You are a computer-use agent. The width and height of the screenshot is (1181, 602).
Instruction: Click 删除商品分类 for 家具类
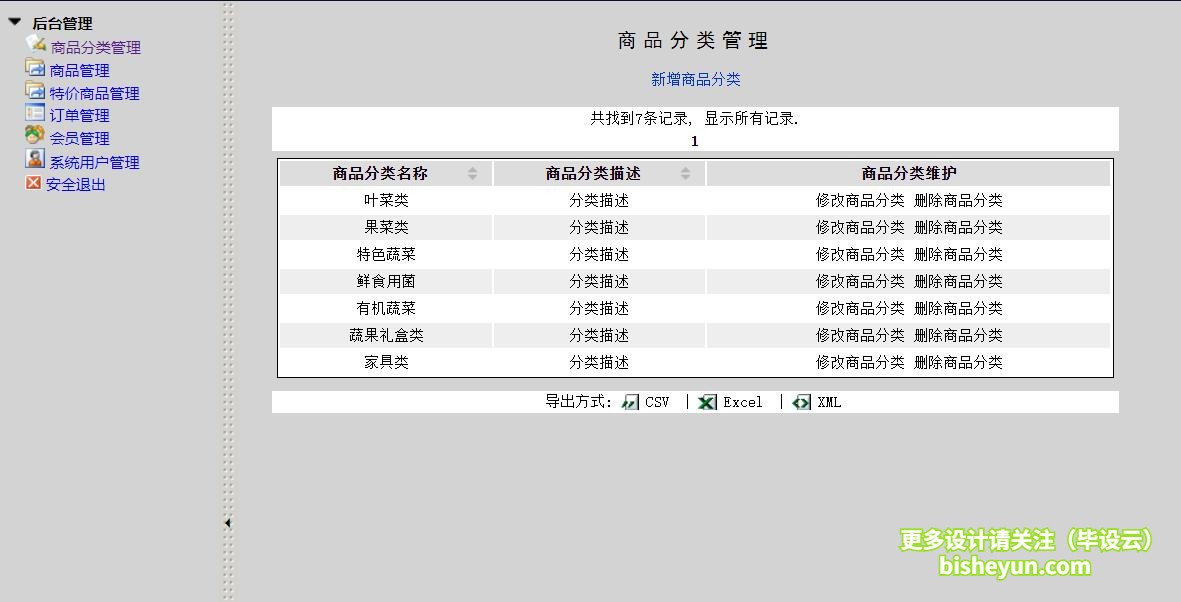(x=961, y=362)
